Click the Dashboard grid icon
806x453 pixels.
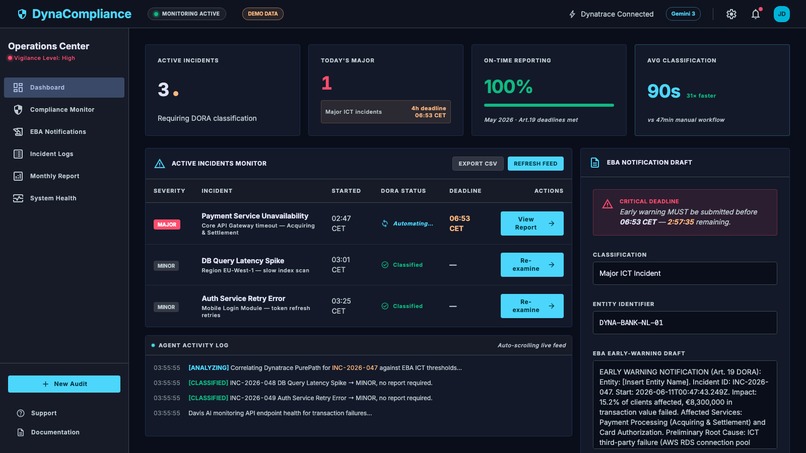click(x=18, y=87)
